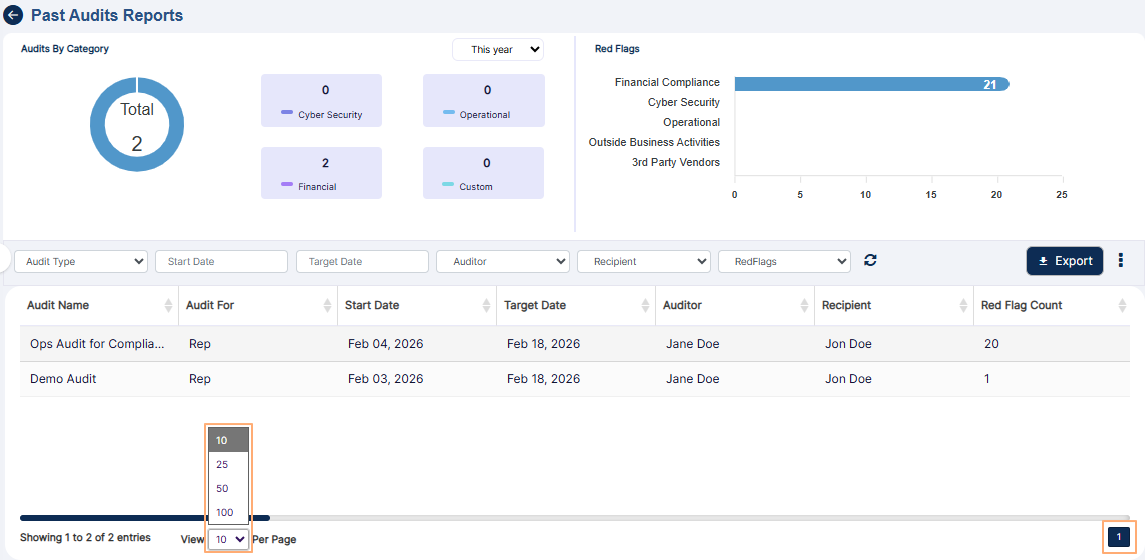Go back using the arrow icon

(x=13, y=15)
